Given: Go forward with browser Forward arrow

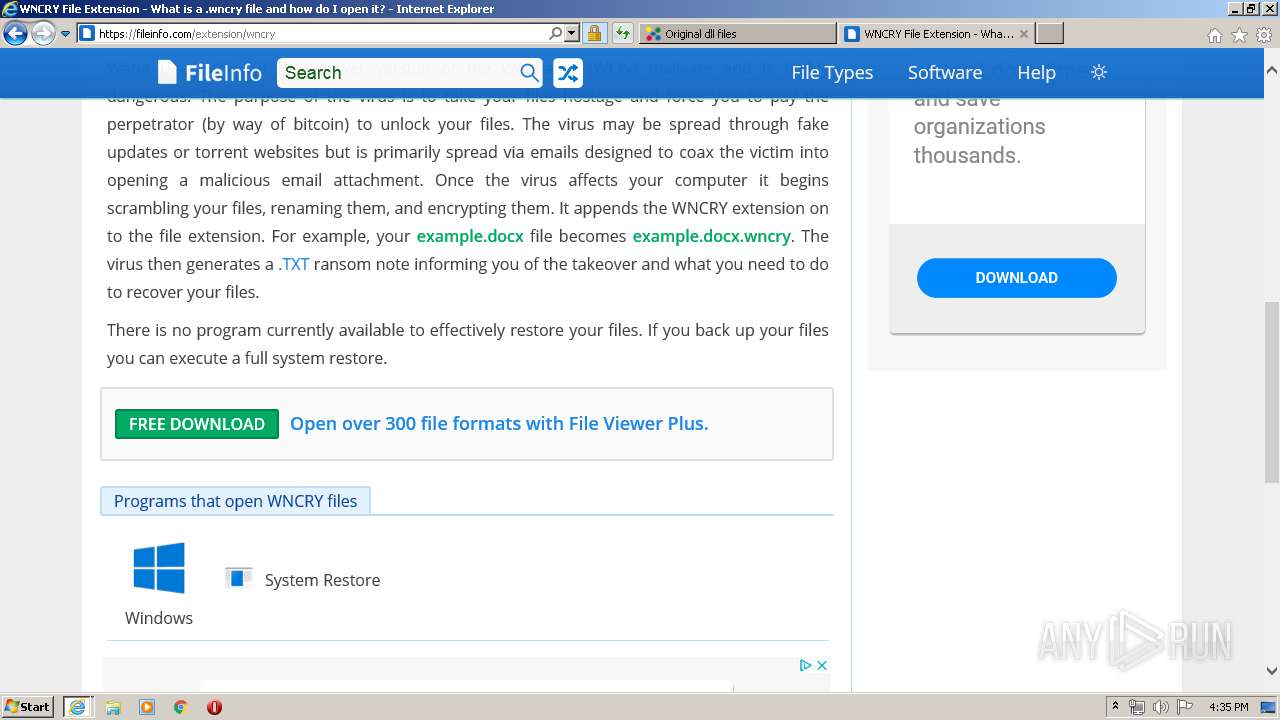Looking at the screenshot, I should [43, 34].
